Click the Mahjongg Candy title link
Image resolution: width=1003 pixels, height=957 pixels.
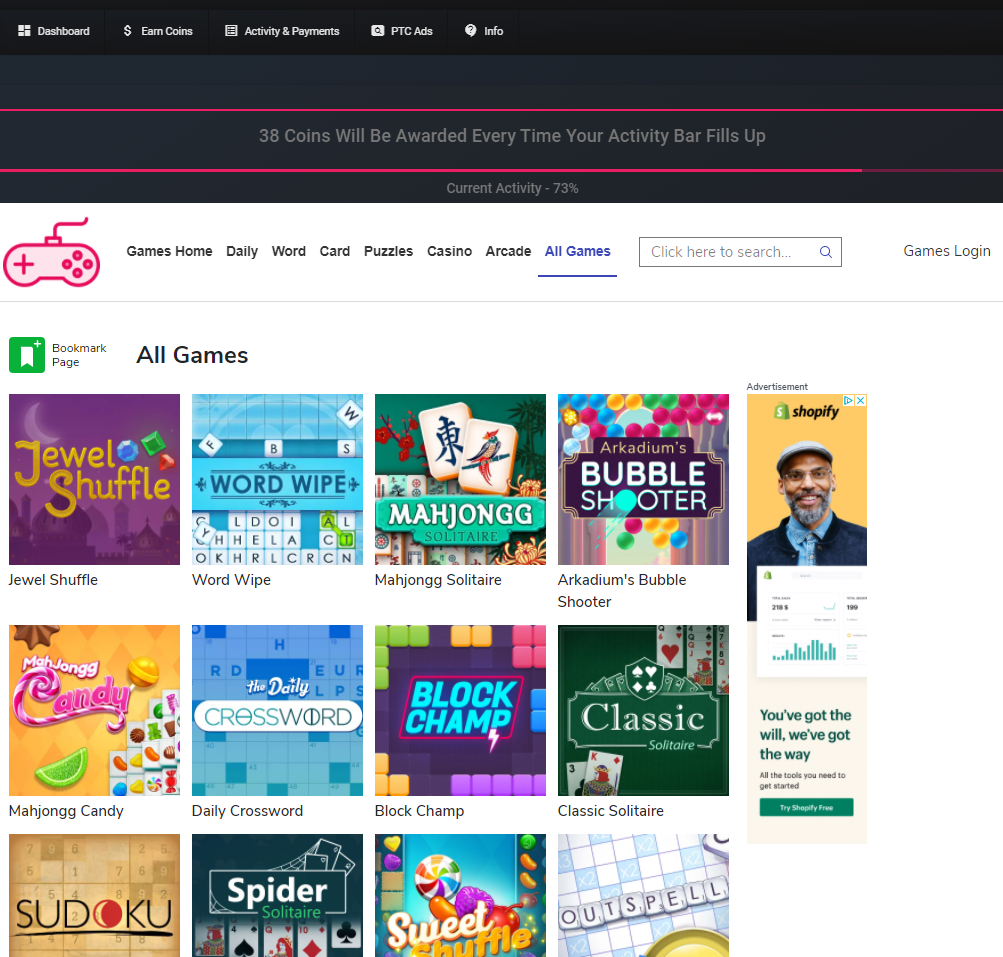coord(66,811)
